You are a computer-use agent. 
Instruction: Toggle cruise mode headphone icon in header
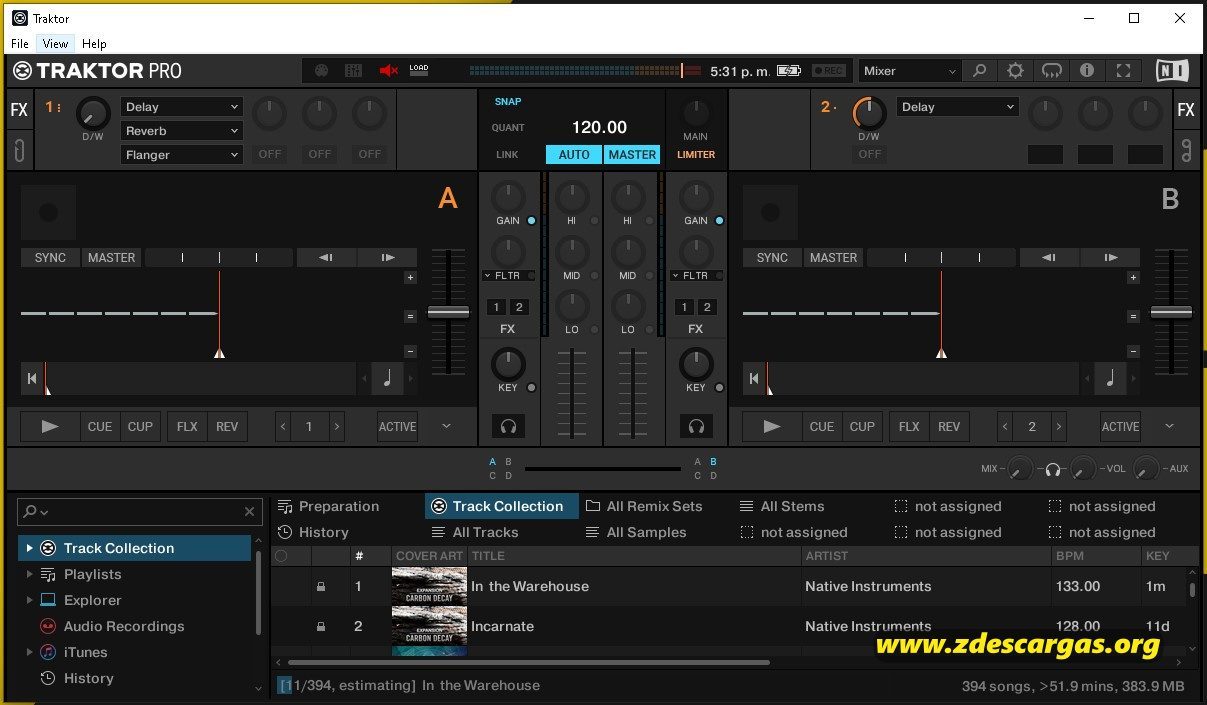(1051, 71)
